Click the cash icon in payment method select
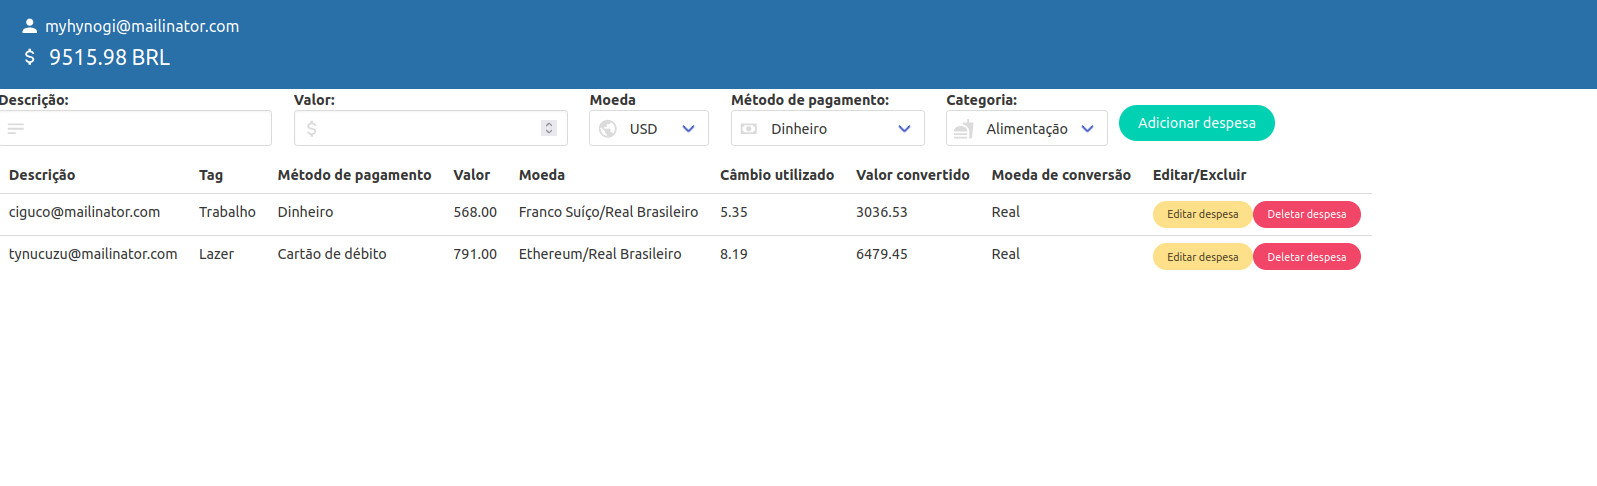This screenshot has width=1597, height=486. pyautogui.click(x=749, y=128)
